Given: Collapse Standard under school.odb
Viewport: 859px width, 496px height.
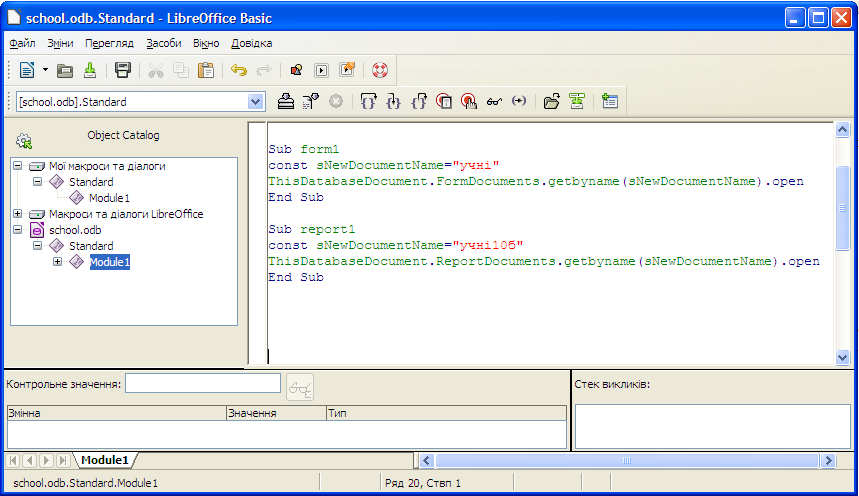Looking at the screenshot, I should pyautogui.click(x=37, y=246).
